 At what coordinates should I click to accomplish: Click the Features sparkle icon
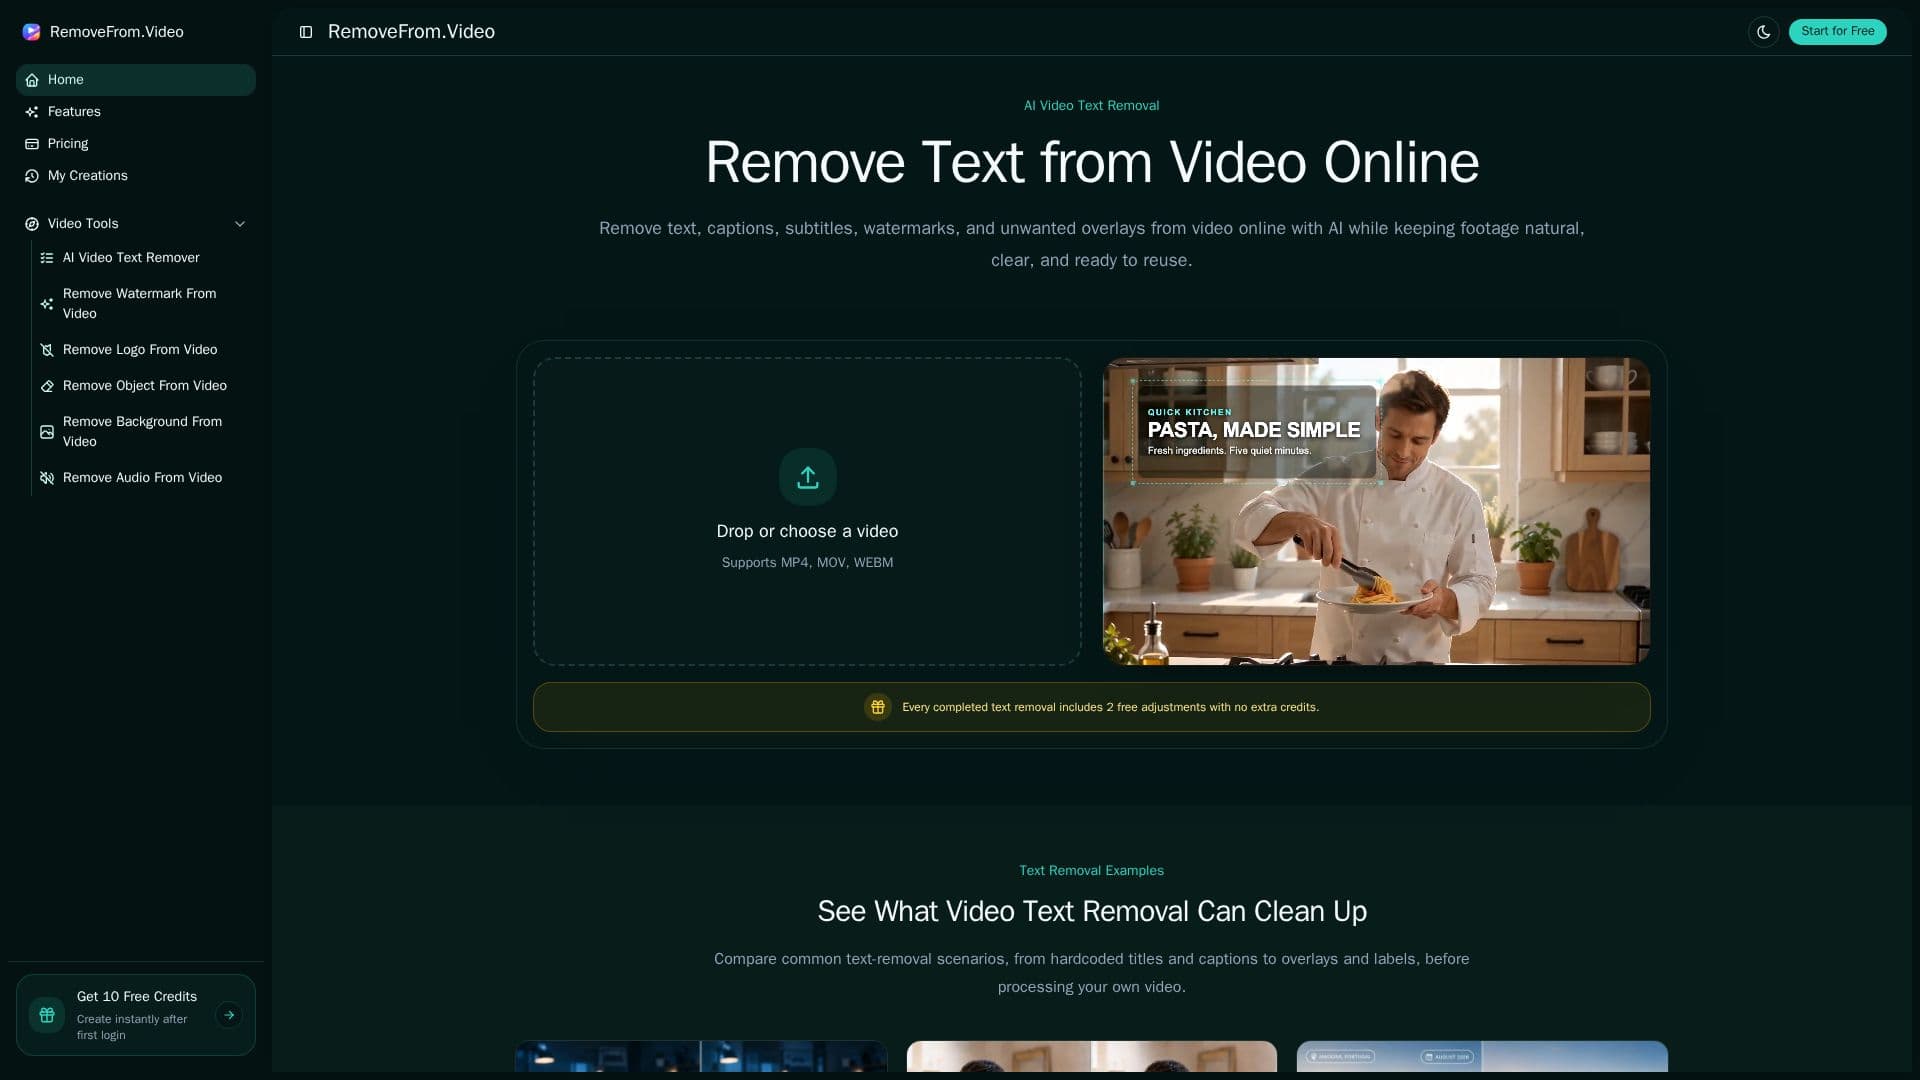click(x=32, y=112)
